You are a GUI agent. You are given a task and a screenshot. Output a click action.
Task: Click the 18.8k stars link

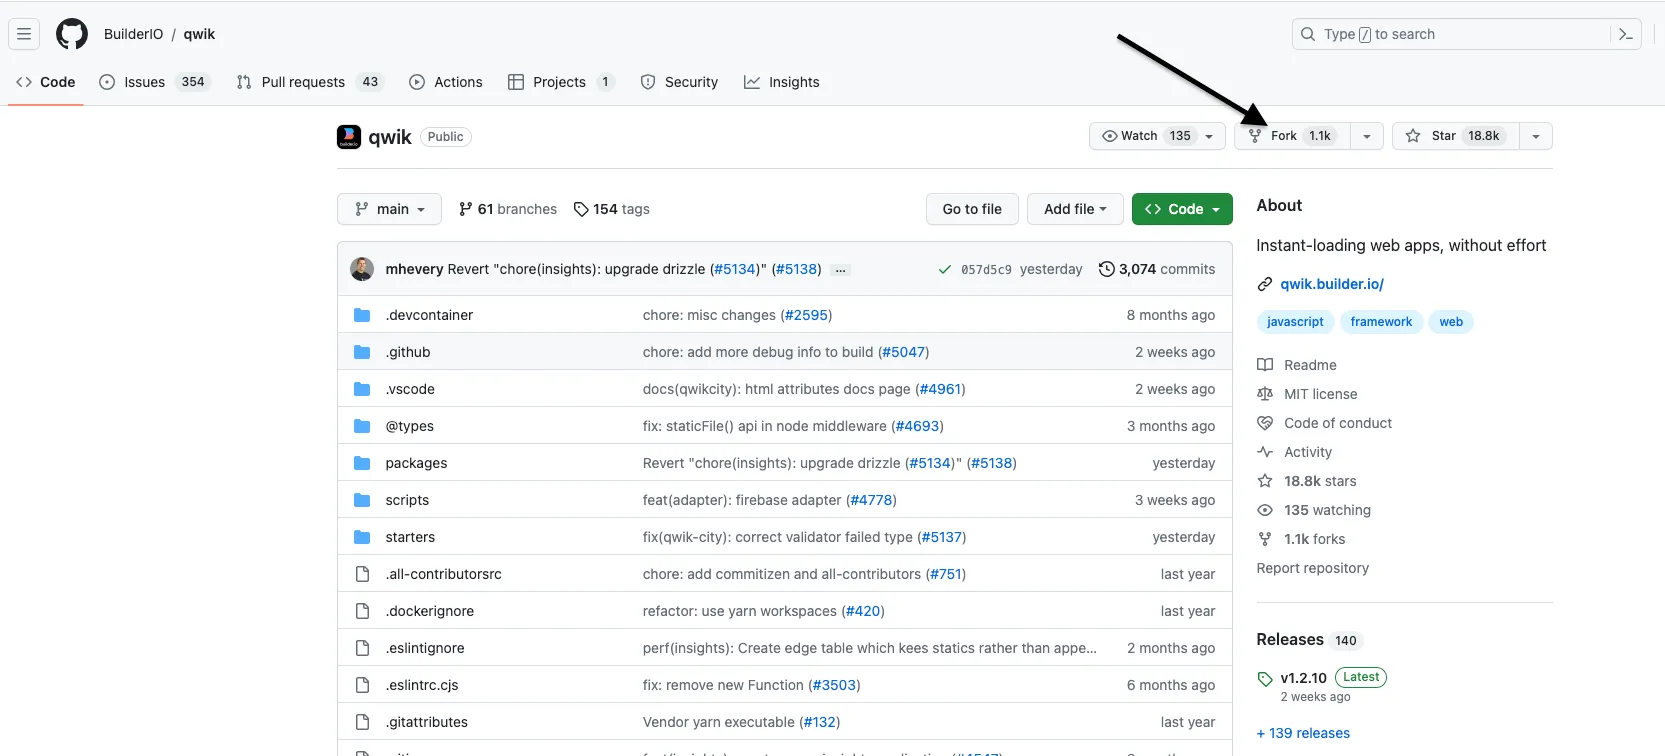(x=1320, y=481)
